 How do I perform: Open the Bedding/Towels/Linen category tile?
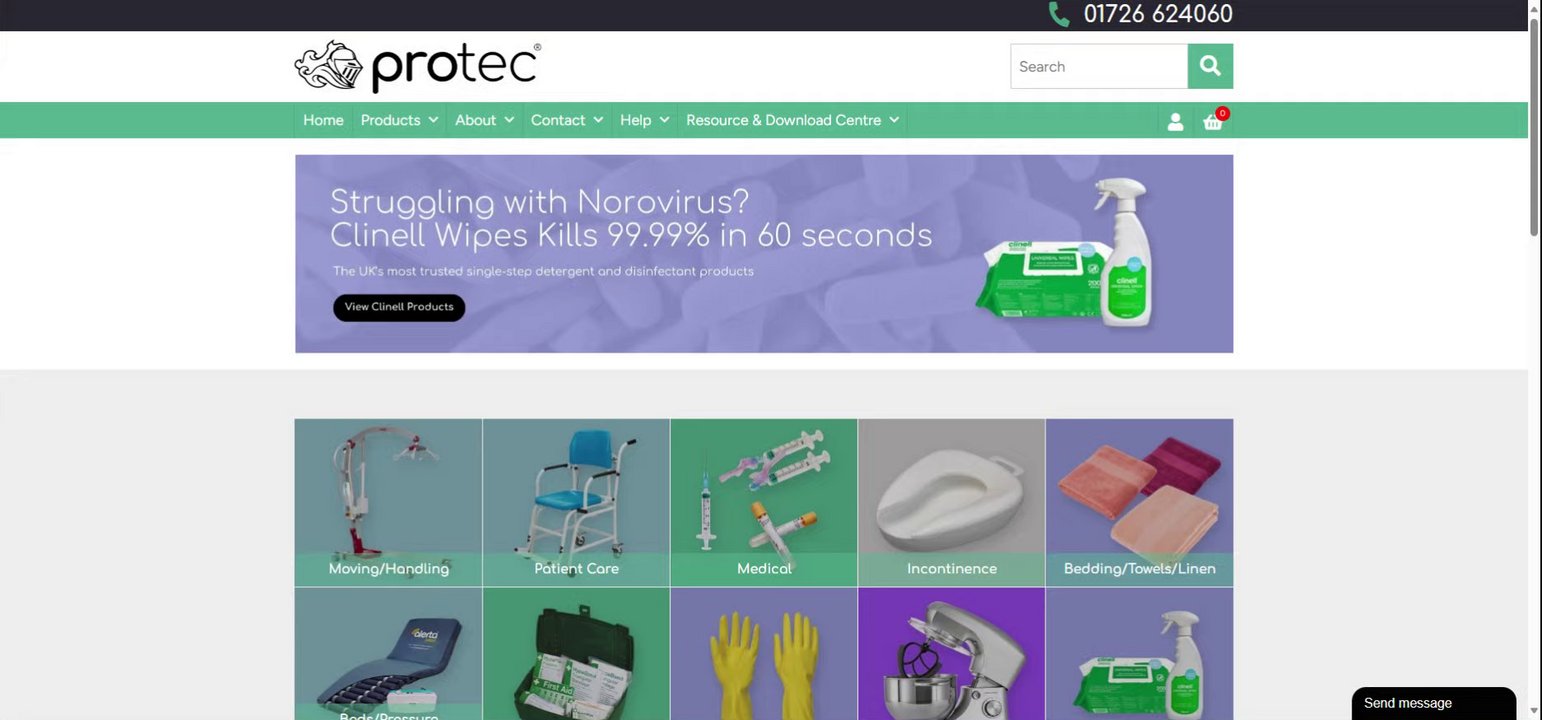[1139, 502]
